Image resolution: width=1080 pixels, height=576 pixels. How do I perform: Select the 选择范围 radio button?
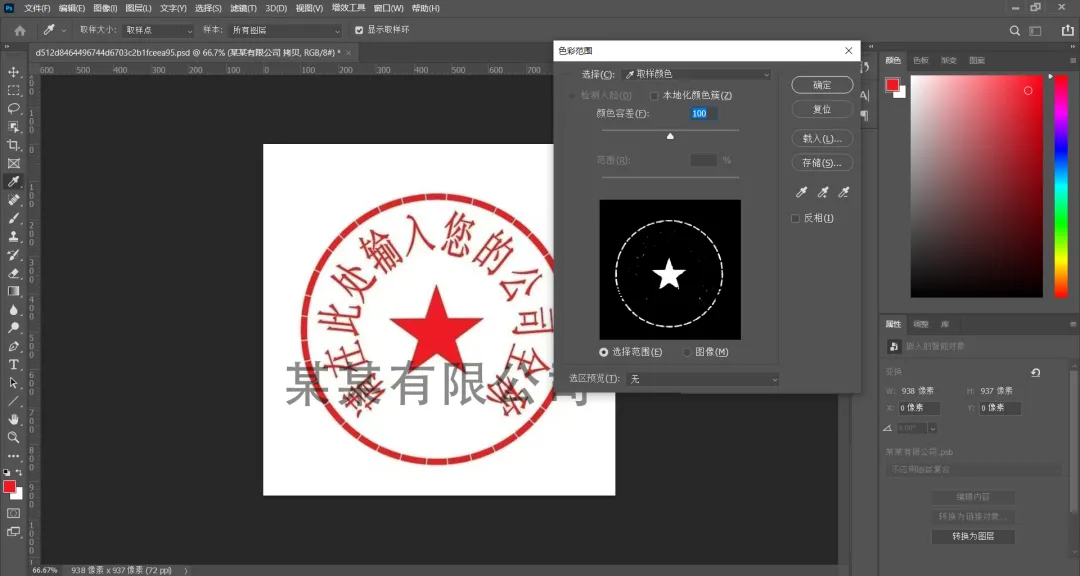tap(603, 352)
